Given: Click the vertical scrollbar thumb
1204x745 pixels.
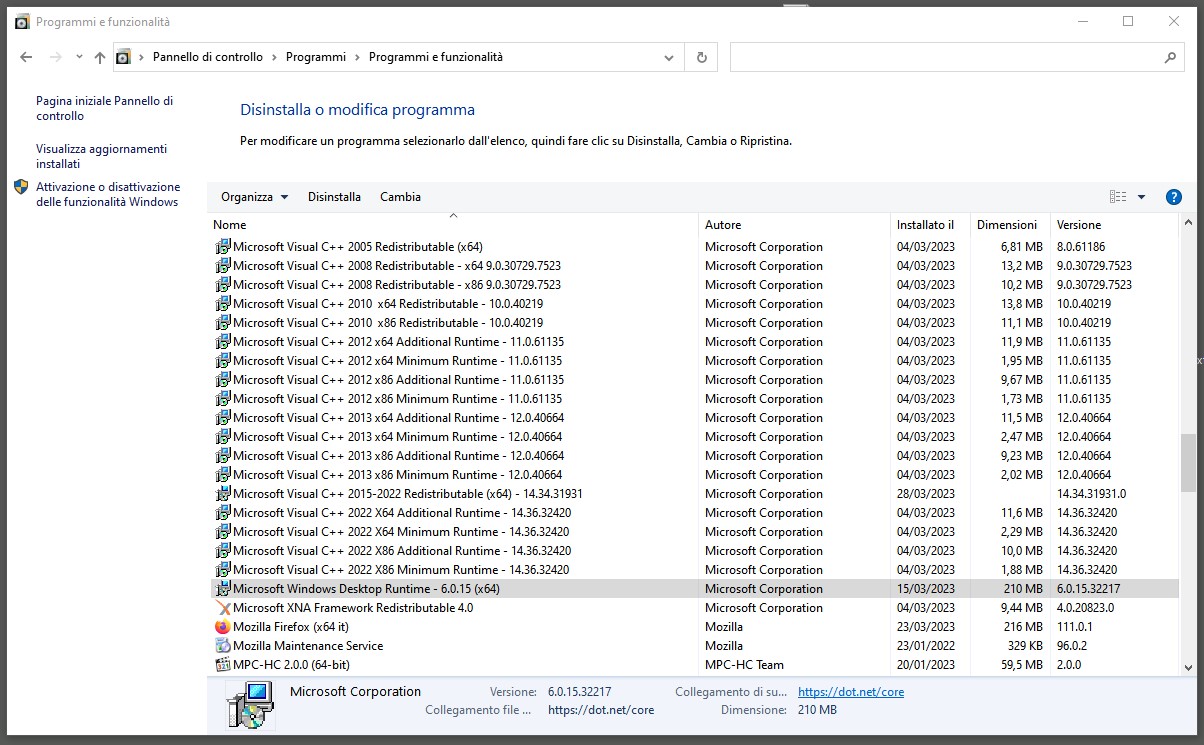Looking at the screenshot, I should pos(1187,462).
